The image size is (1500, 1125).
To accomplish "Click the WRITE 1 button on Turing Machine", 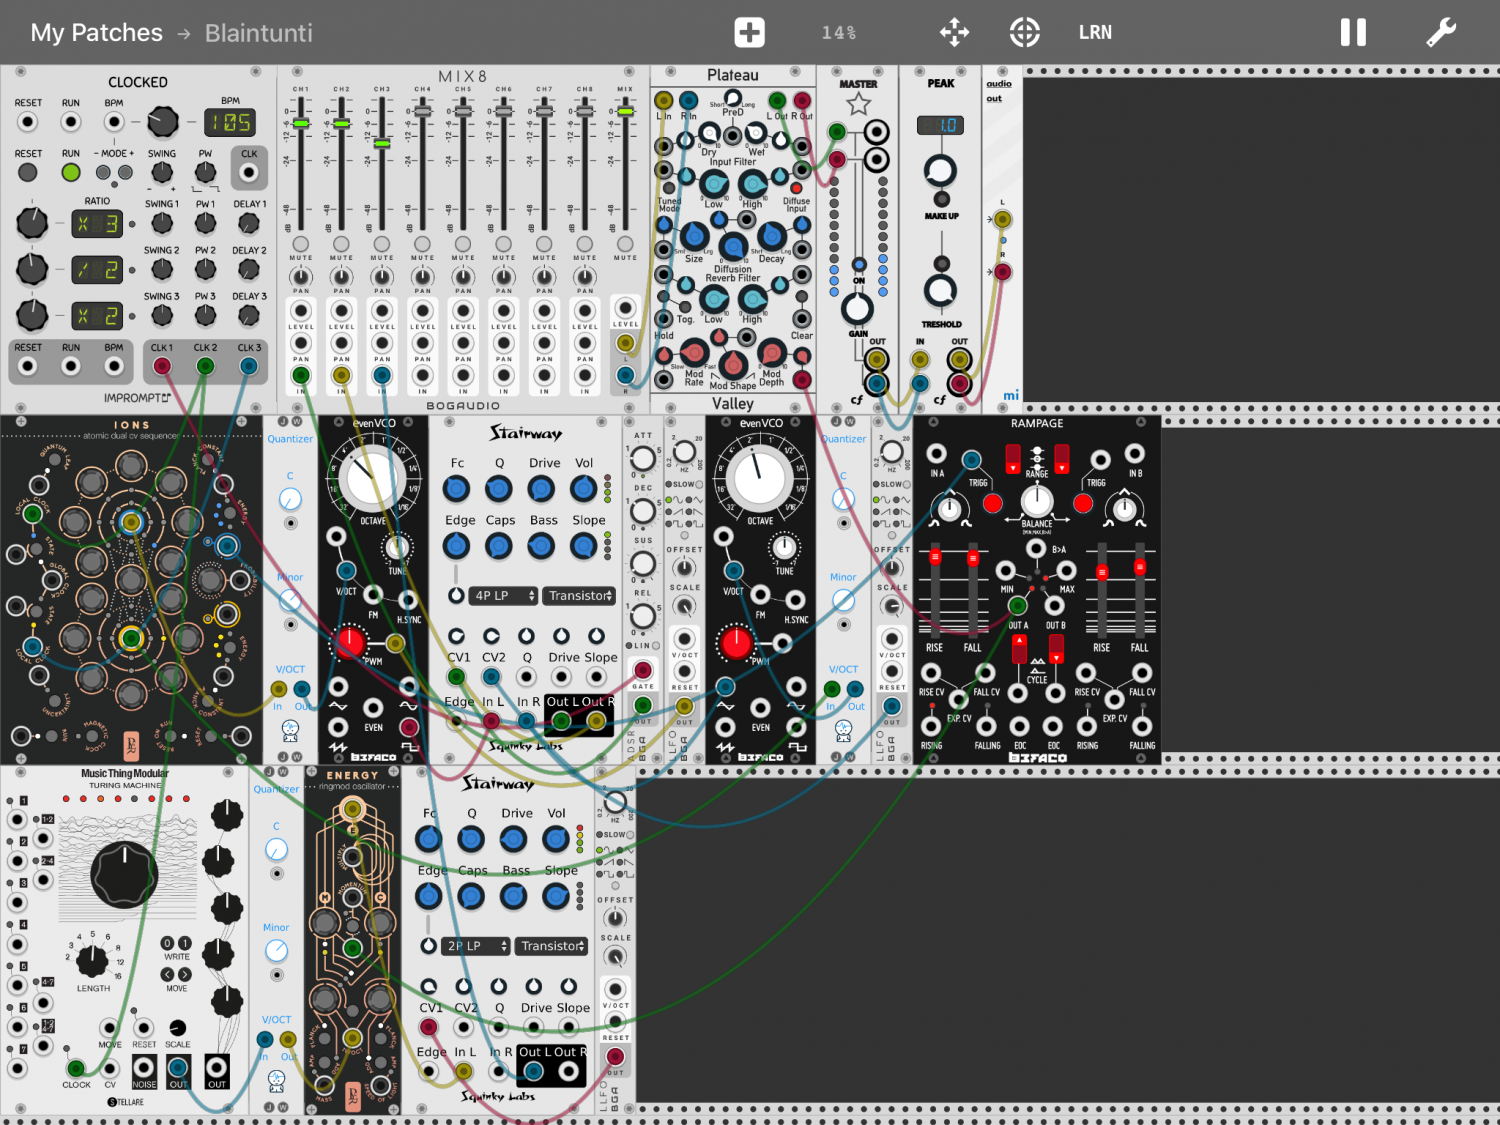I will [185, 943].
